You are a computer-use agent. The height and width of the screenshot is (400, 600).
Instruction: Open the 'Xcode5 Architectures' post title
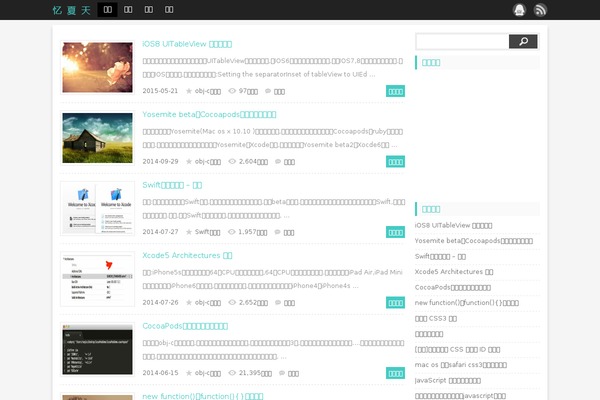click(188, 255)
